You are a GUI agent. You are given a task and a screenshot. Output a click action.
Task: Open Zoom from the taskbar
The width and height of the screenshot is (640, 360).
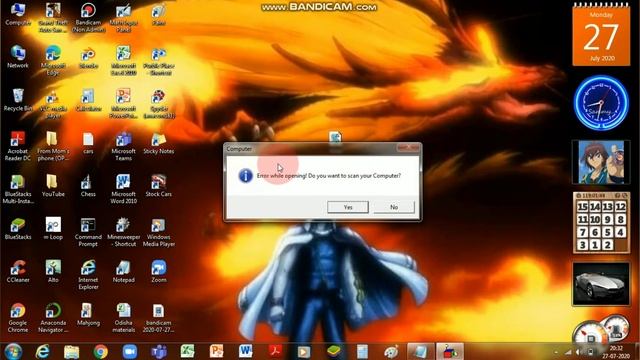(129, 351)
